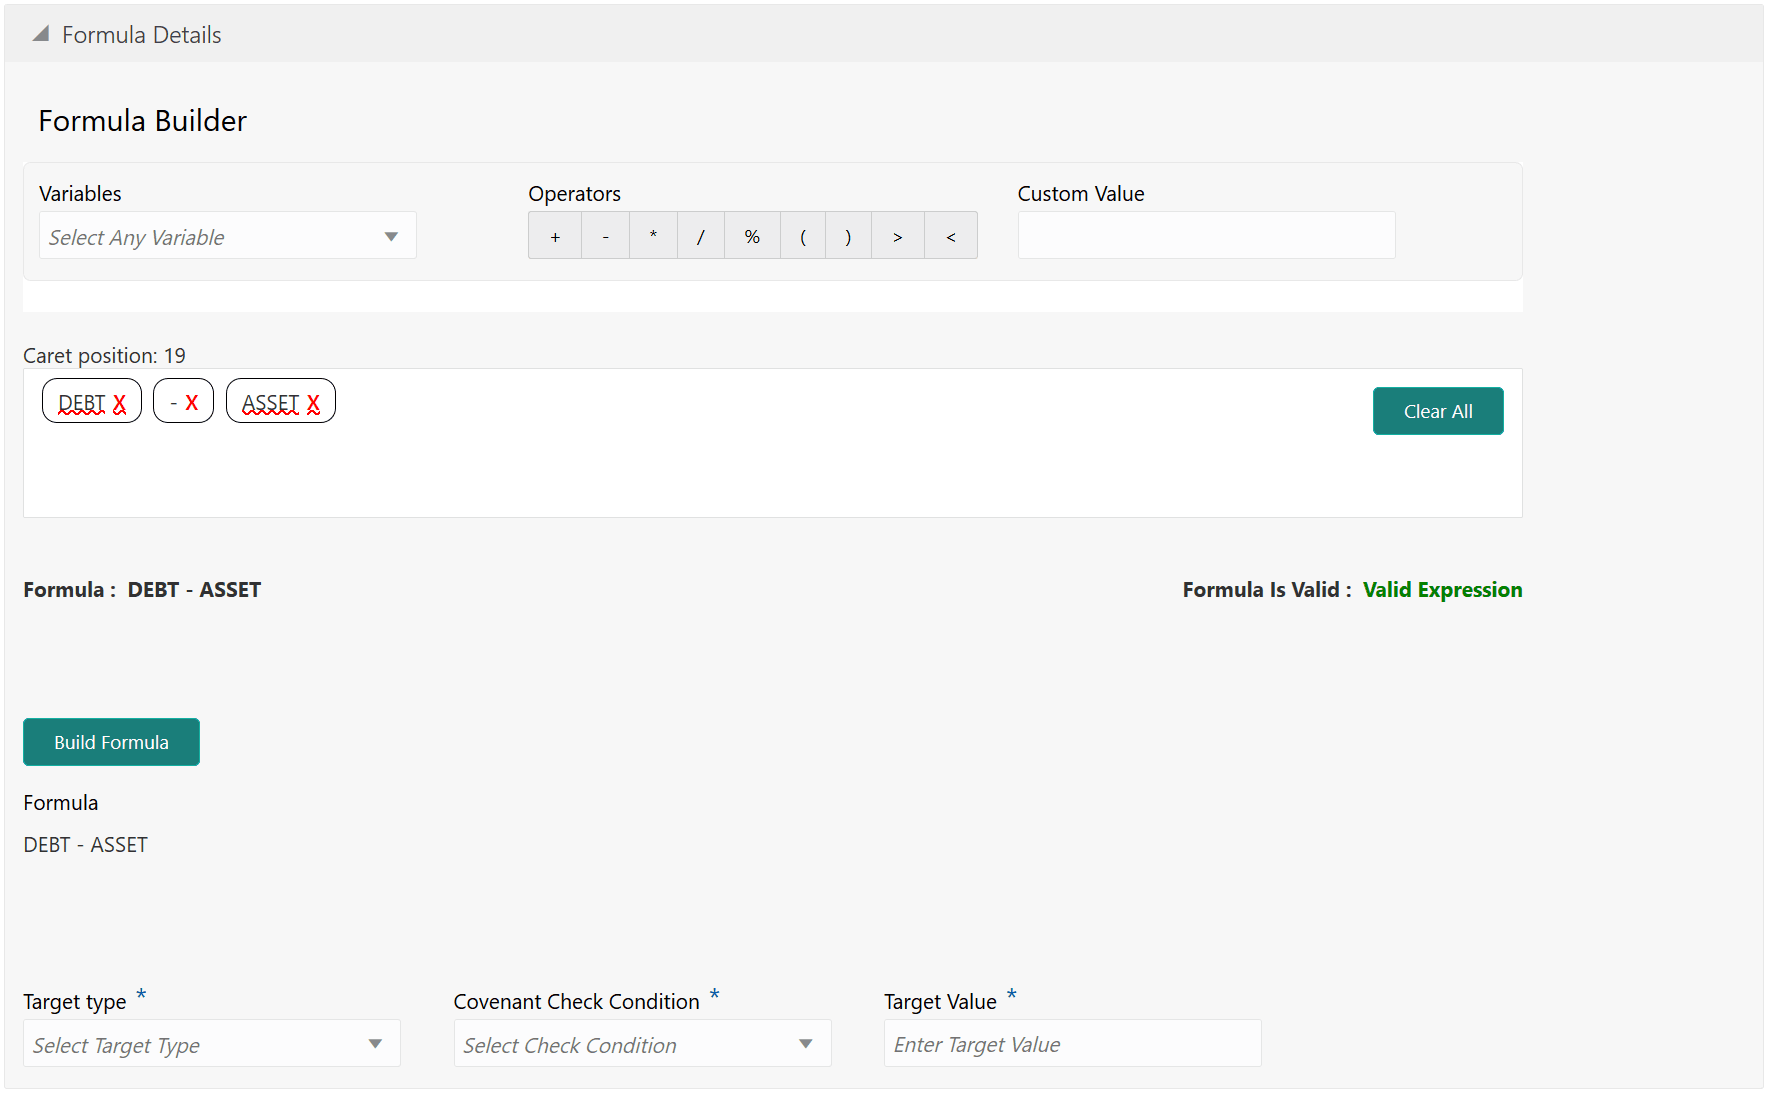This screenshot has width=1768, height=1093.
Task: Select the - subtraction operator
Action: pos(604,235)
